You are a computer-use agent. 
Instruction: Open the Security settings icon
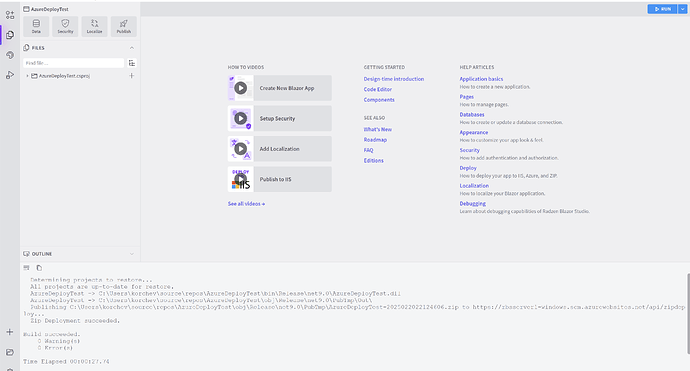pyautogui.click(x=65, y=26)
